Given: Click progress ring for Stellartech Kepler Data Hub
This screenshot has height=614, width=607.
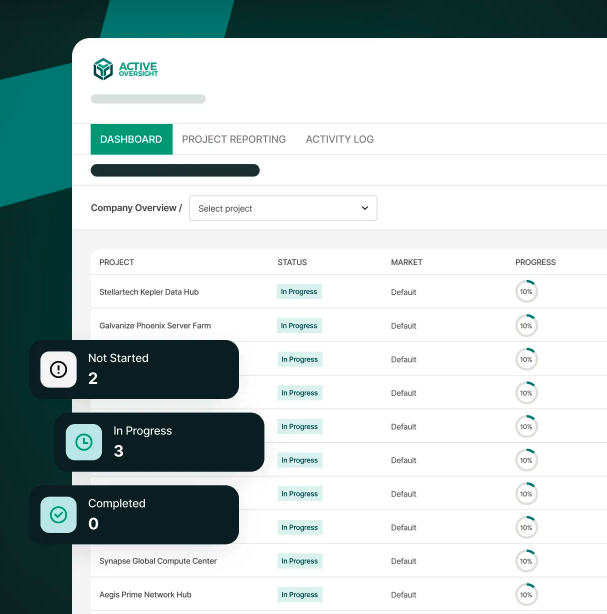Looking at the screenshot, I should pos(526,292).
